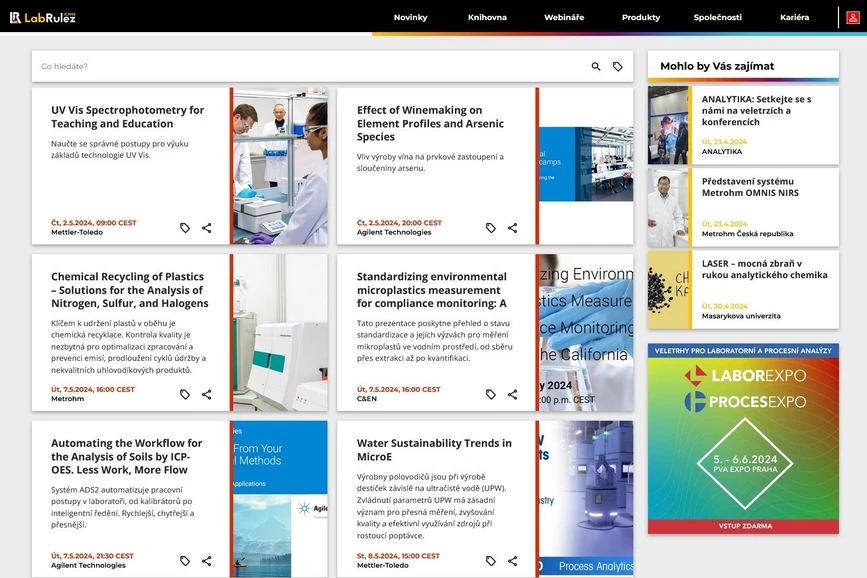The image size is (867, 578).
Task: Open the Novinky menu
Action: (x=410, y=17)
